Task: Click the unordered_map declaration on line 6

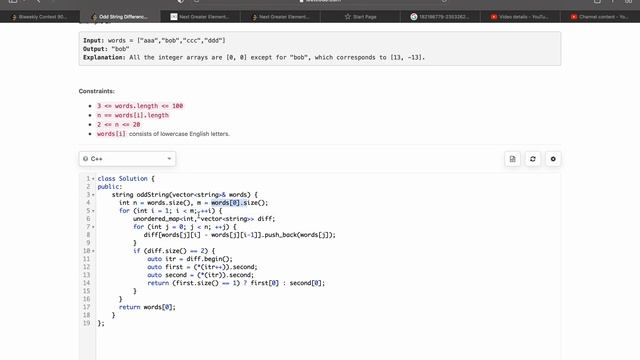Action: (204, 219)
